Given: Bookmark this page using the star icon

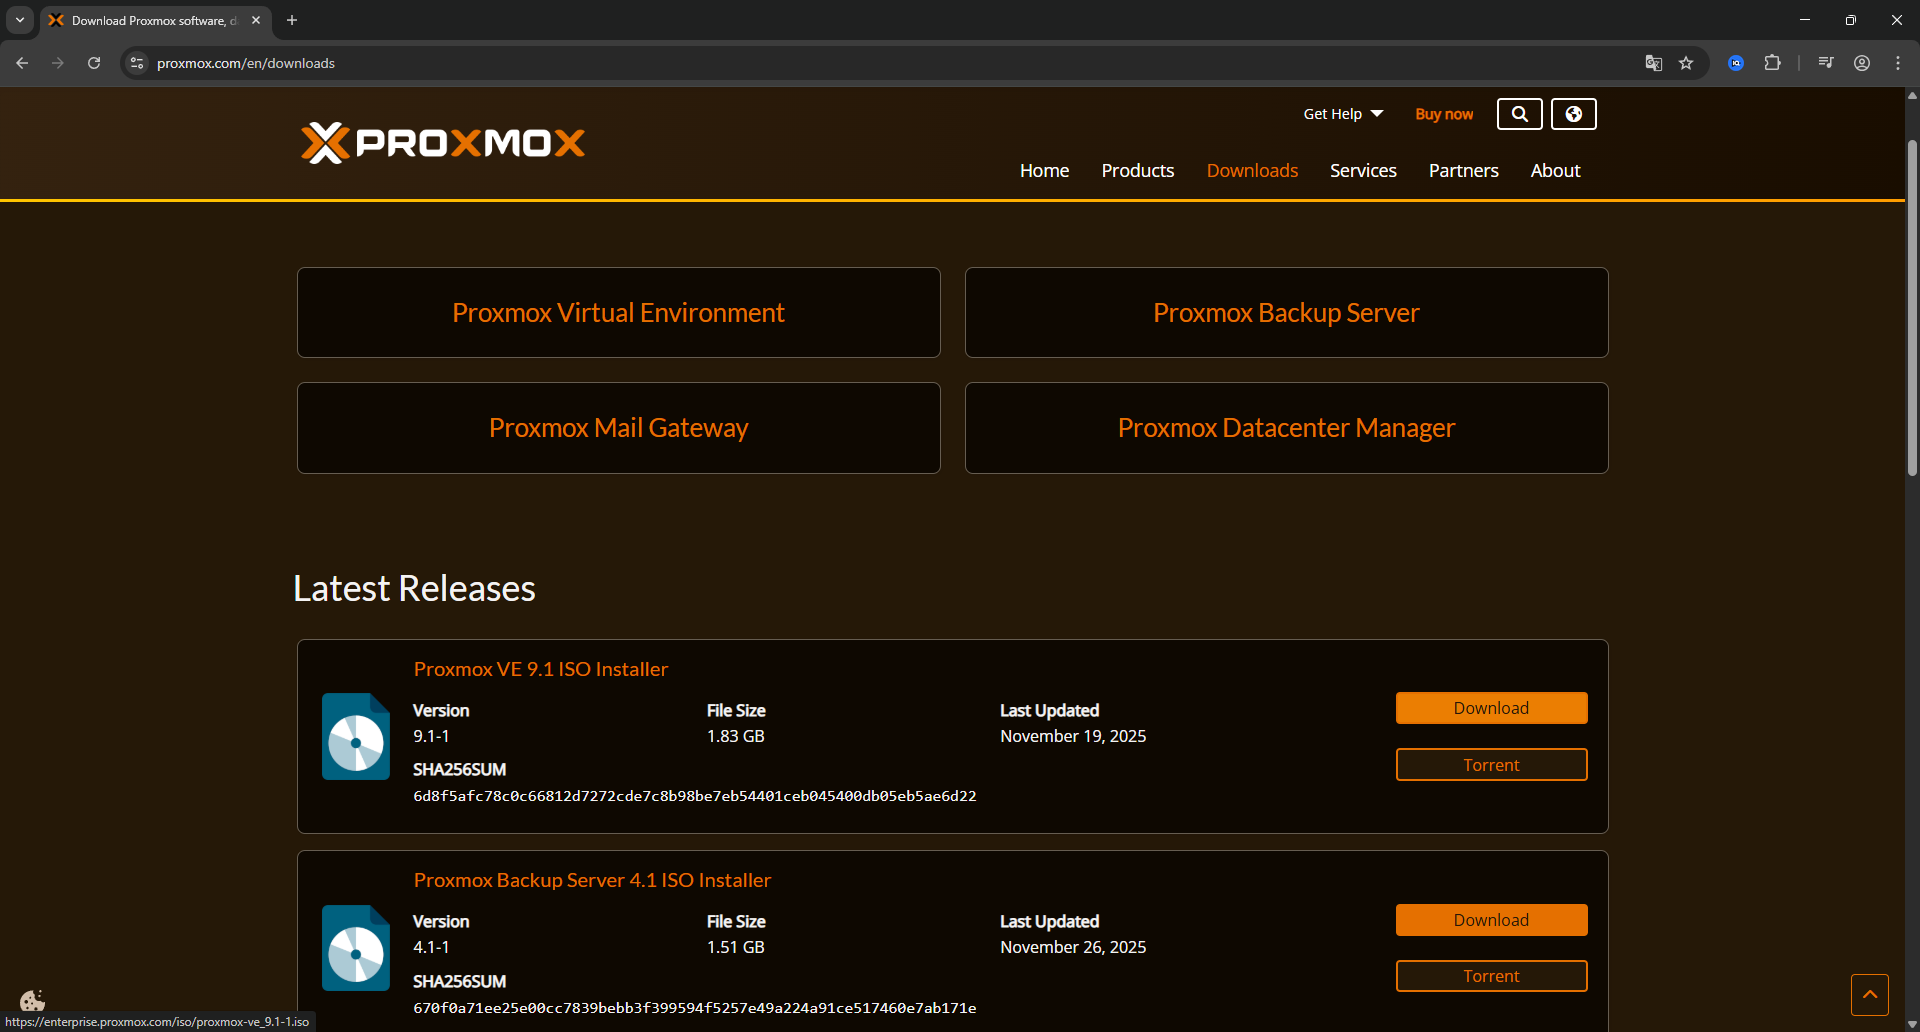Looking at the screenshot, I should (1687, 63).
